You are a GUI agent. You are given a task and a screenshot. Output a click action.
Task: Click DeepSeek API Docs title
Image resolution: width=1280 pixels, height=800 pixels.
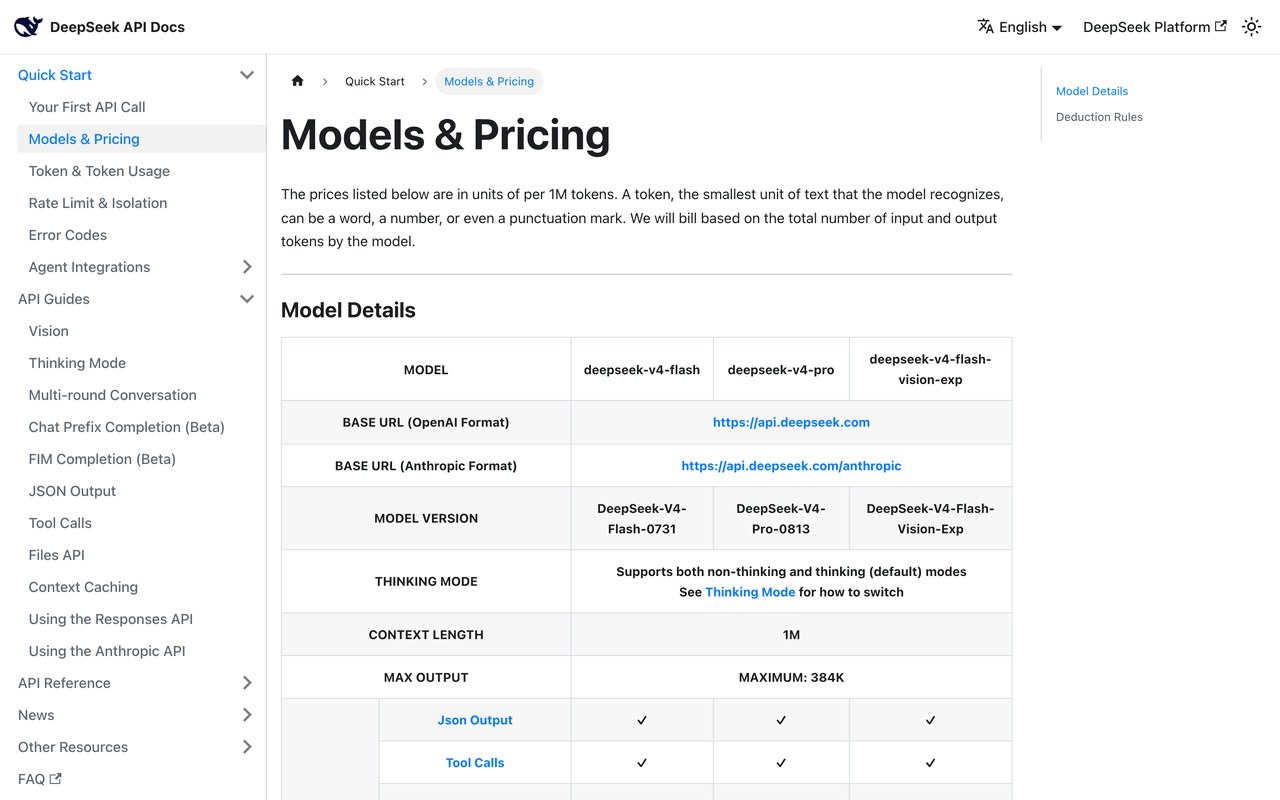click(x=117, y=27)
